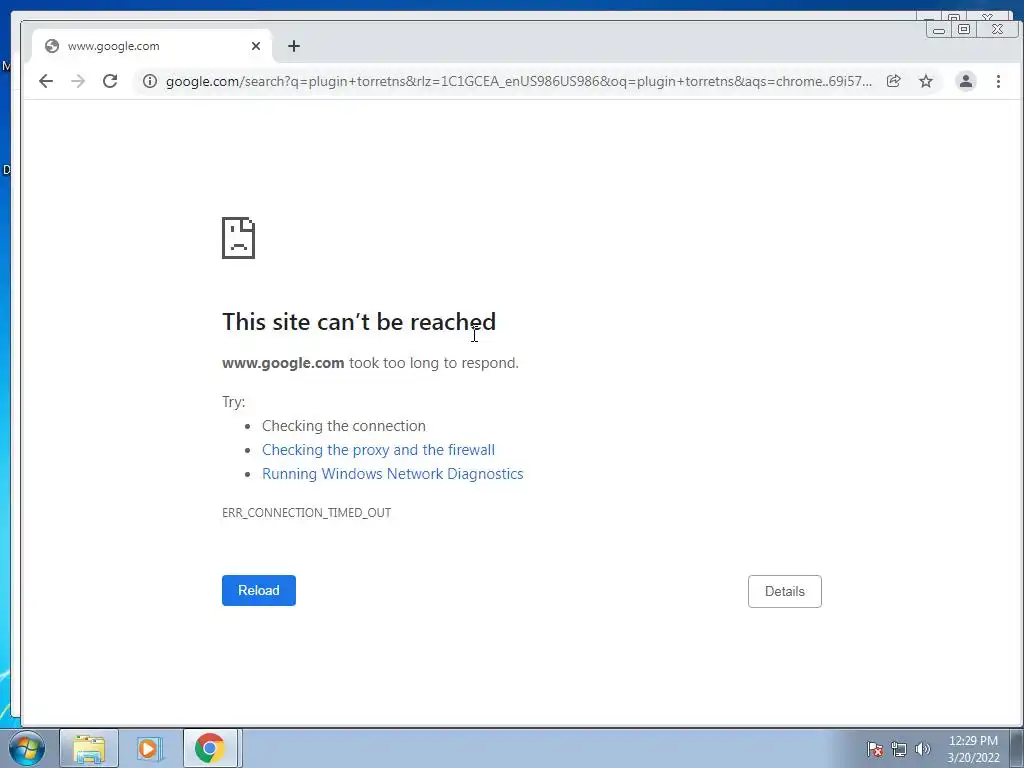Reload the page using toolbar icon
Image resolution: width=1024 pixels, height=768 pixels.
point(110,81)
